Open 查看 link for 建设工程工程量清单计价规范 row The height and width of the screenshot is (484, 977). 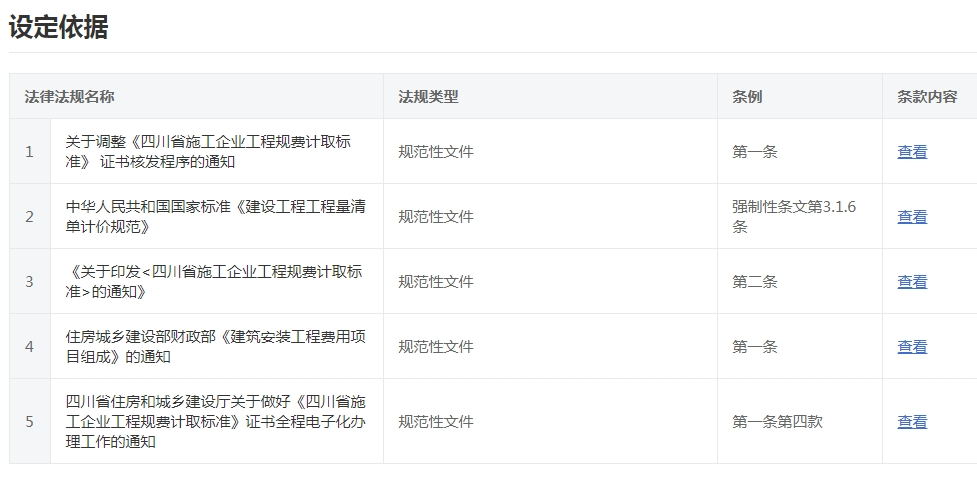click(x=911, y=217)
